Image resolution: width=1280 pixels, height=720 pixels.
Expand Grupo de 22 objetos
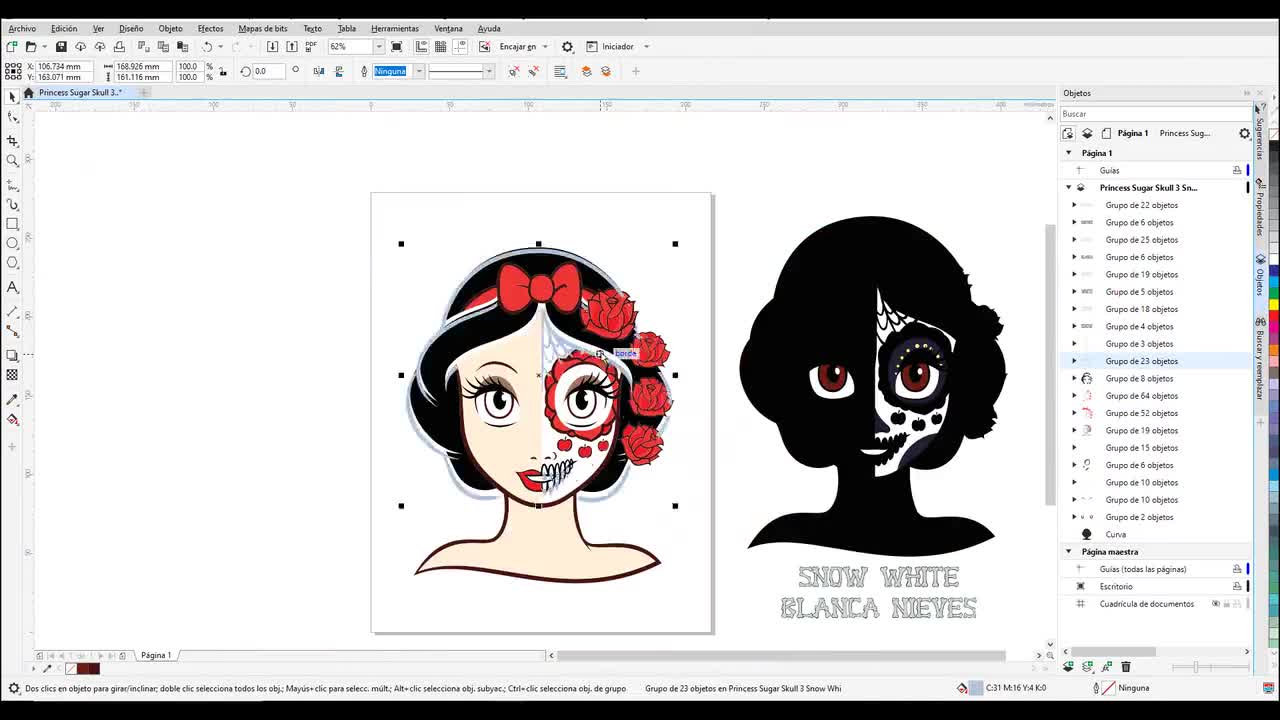(1075, 205)
